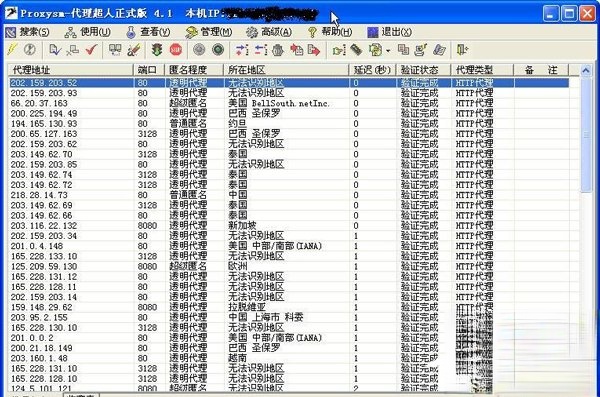
Task: Open the 搜索(S) menu
Action: point(28,32)
